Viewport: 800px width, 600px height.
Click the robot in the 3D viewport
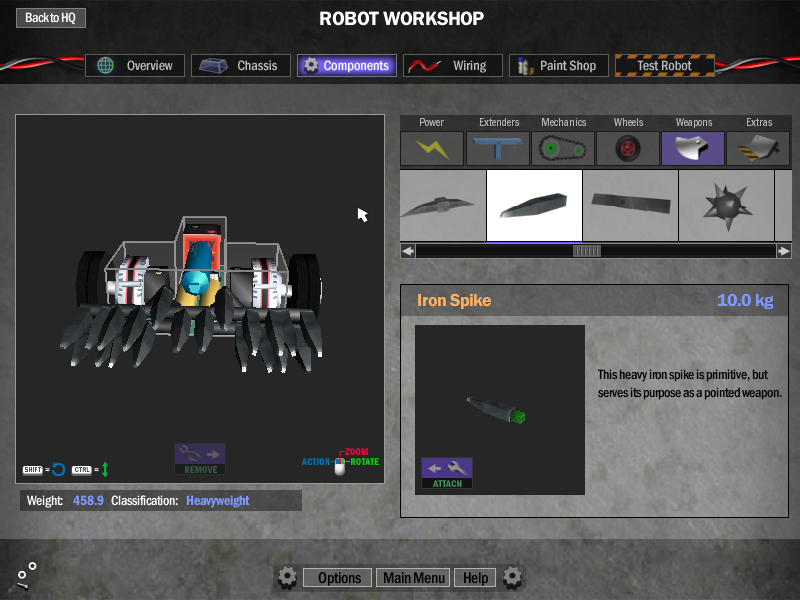[191, 293]
